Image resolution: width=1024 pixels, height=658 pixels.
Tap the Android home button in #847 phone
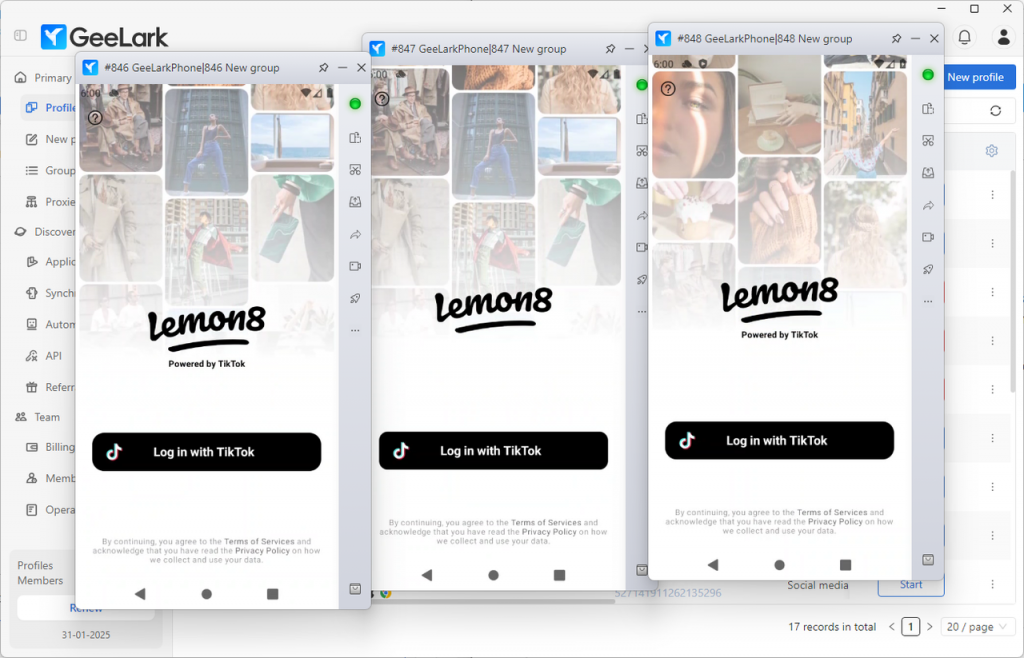pos(493,575)
